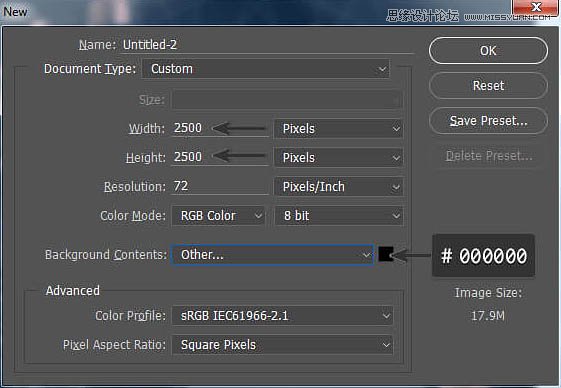
Task: Click the Advanced section heading
Action: (73, 291)
